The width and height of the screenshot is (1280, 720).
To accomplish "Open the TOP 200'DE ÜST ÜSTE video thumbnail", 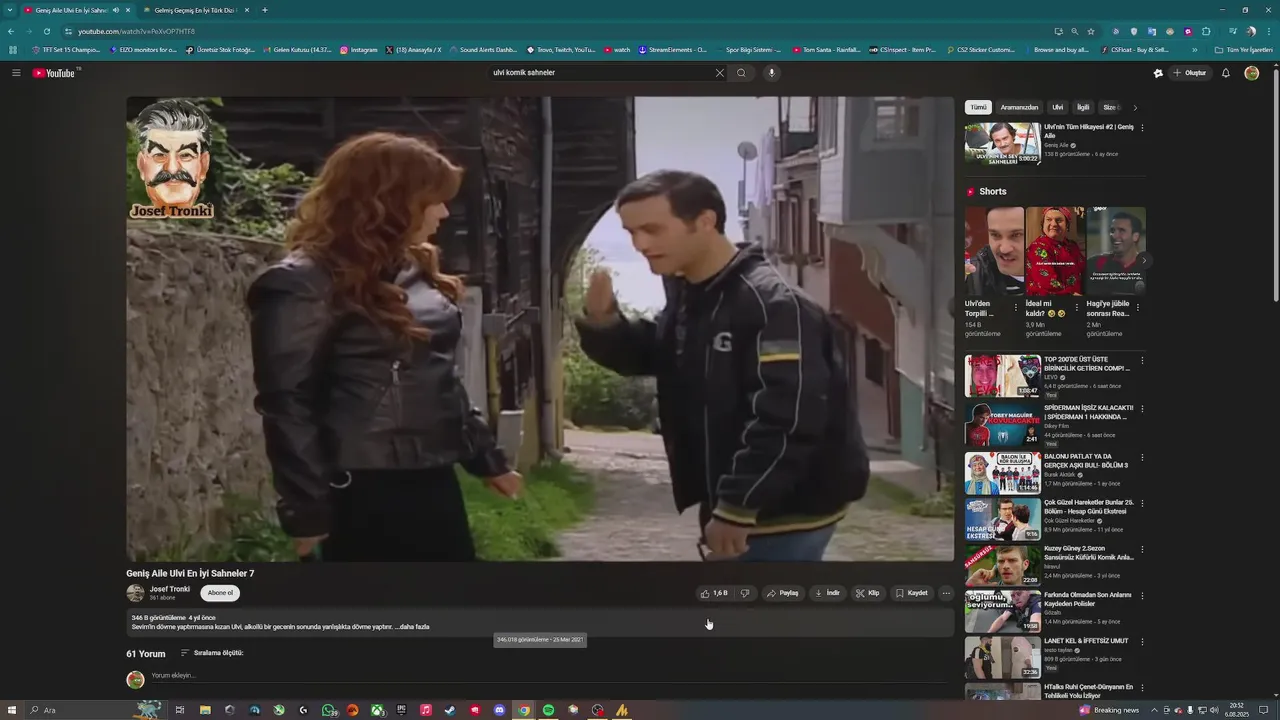I will 1002,376.
